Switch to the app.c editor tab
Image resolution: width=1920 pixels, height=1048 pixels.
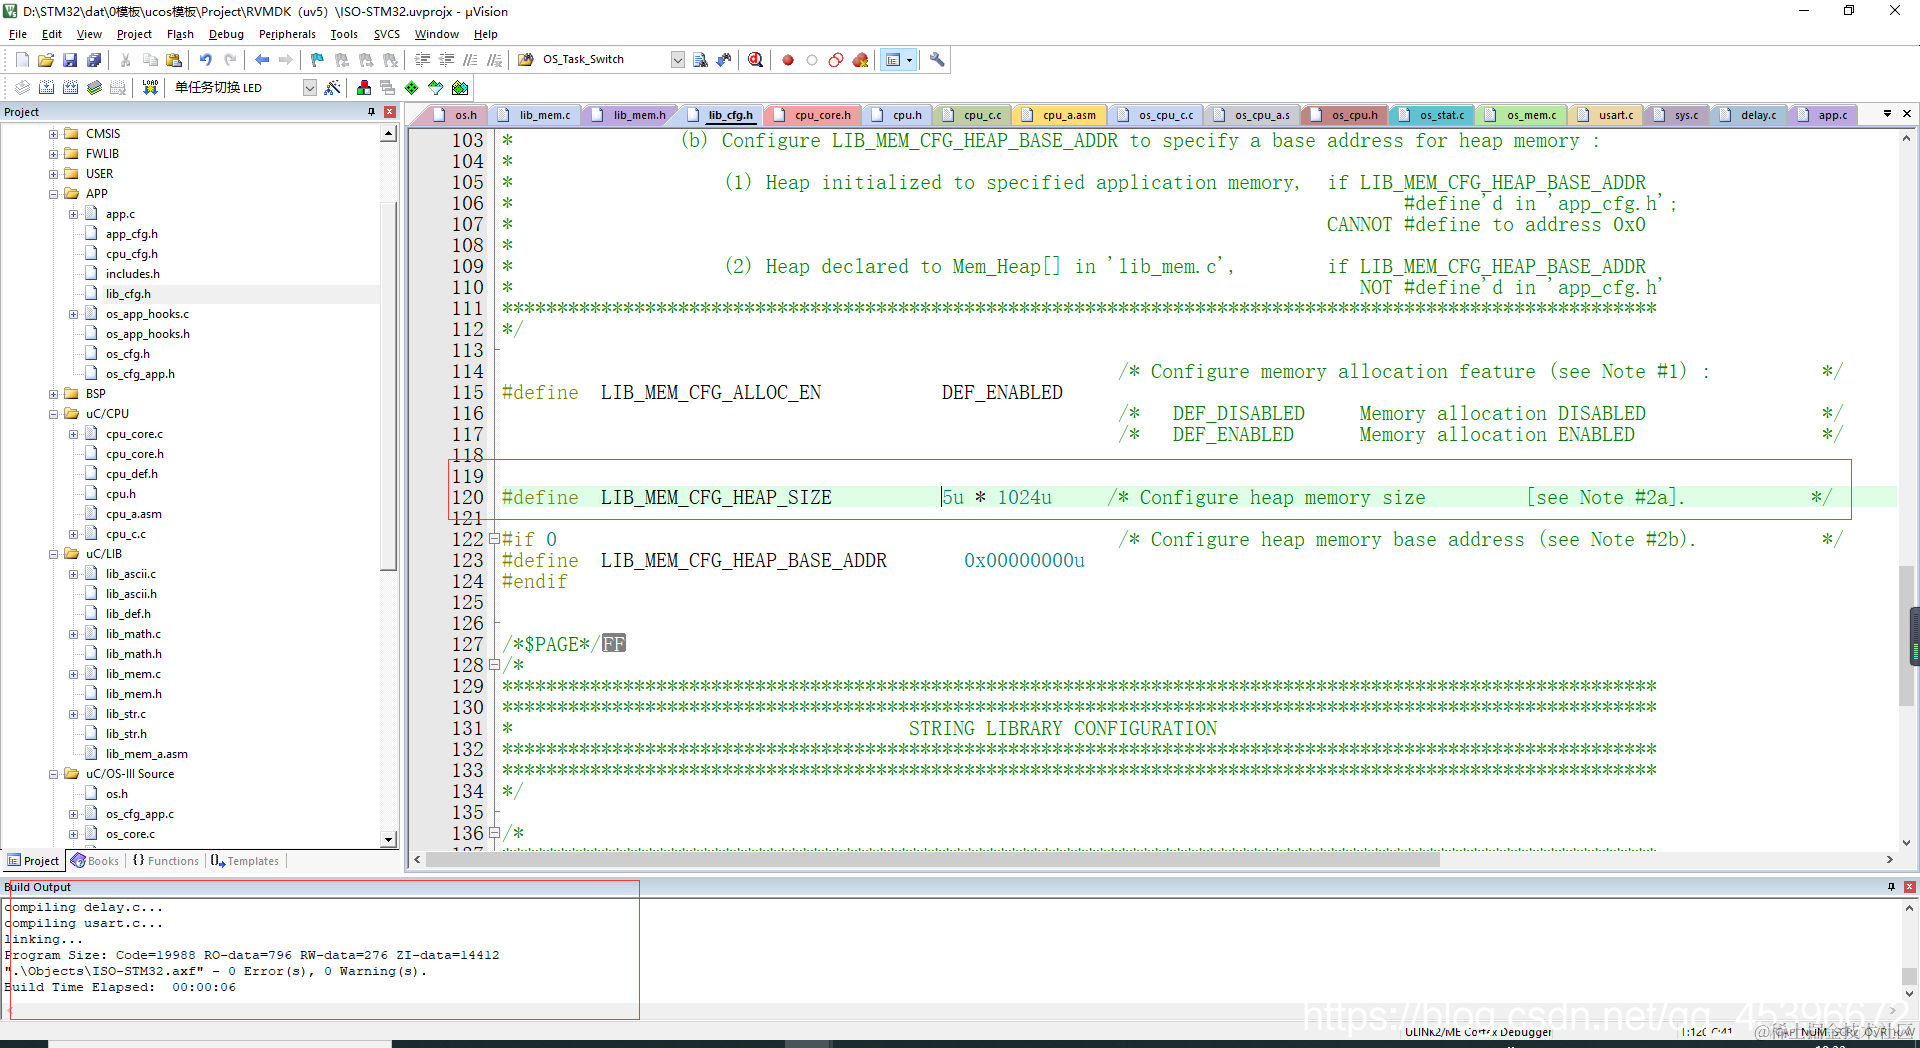[x=1824, y=115]
